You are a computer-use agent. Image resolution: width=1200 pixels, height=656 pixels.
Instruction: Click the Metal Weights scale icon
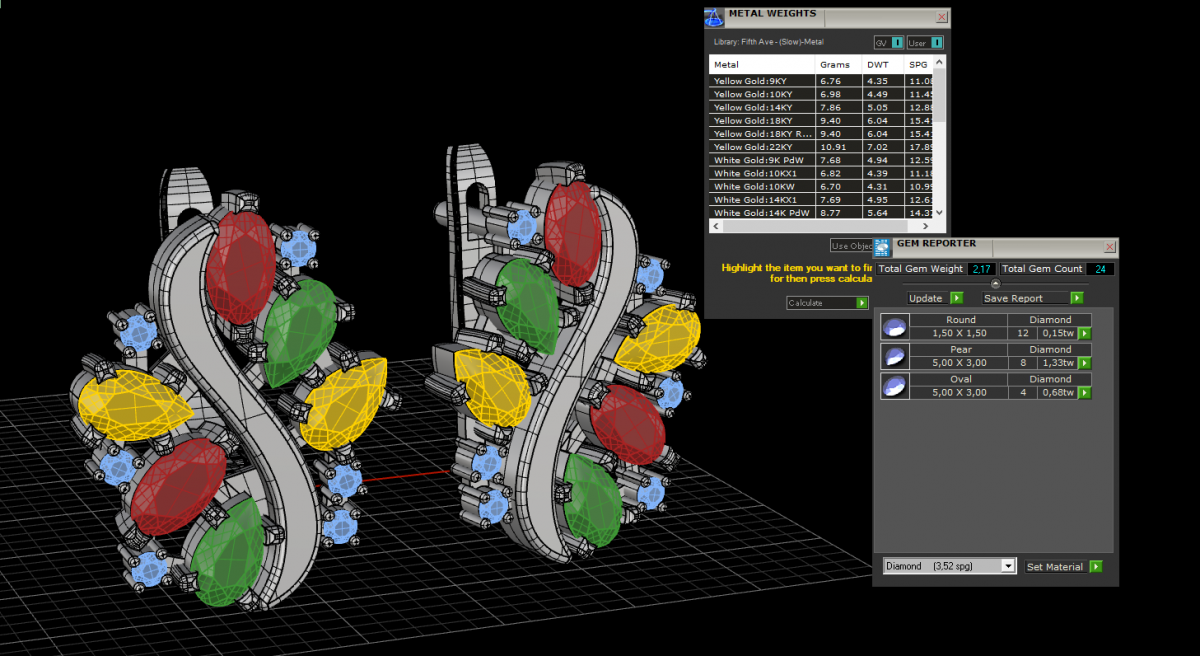click(x=714, y=17)
